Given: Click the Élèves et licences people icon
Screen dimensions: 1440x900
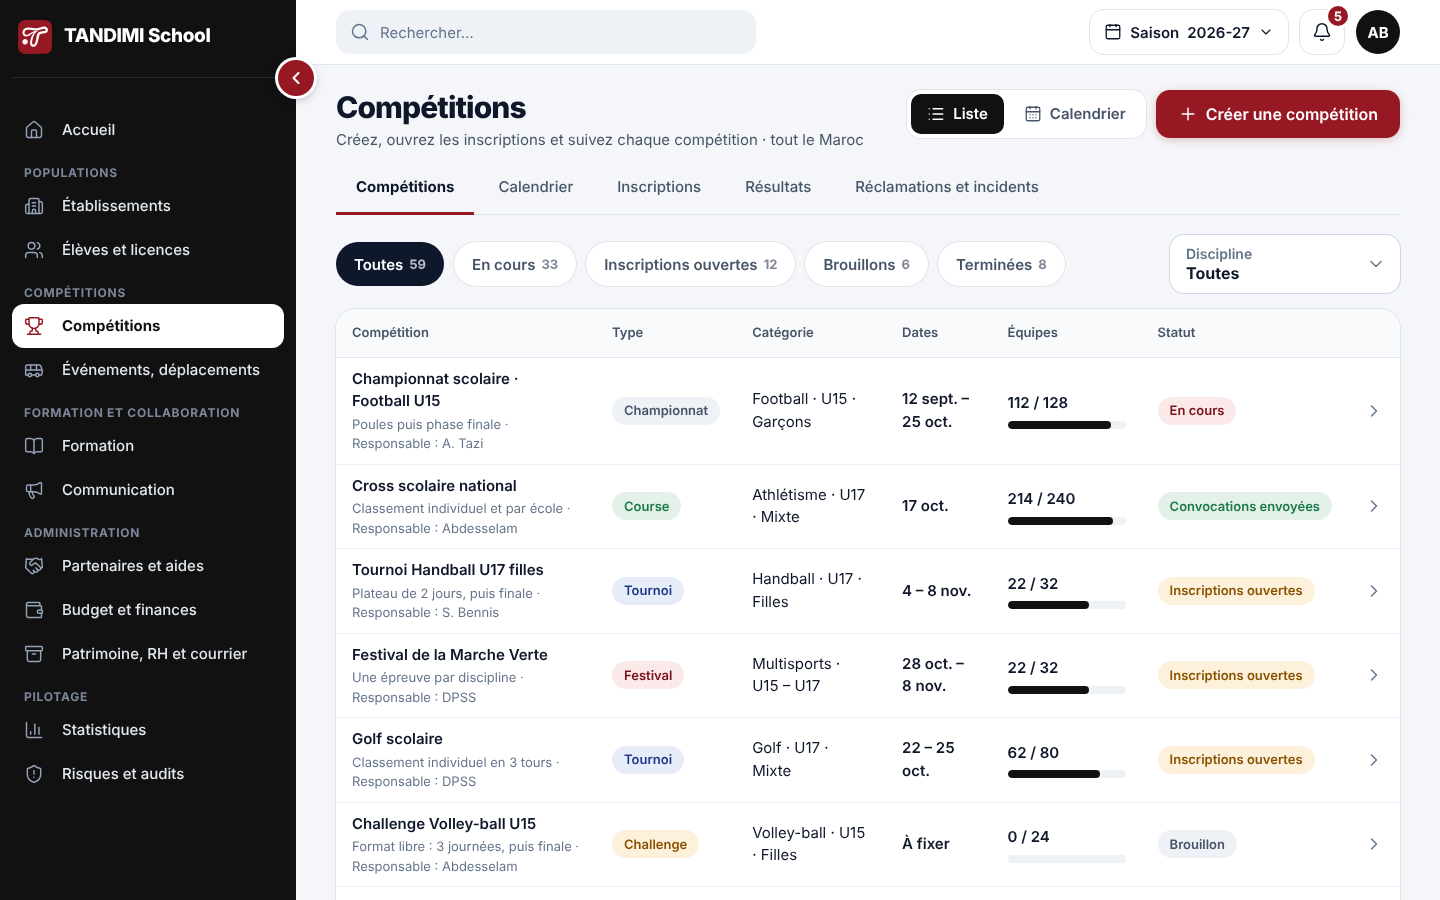Looking at the screenshot, I should (34, 250).
